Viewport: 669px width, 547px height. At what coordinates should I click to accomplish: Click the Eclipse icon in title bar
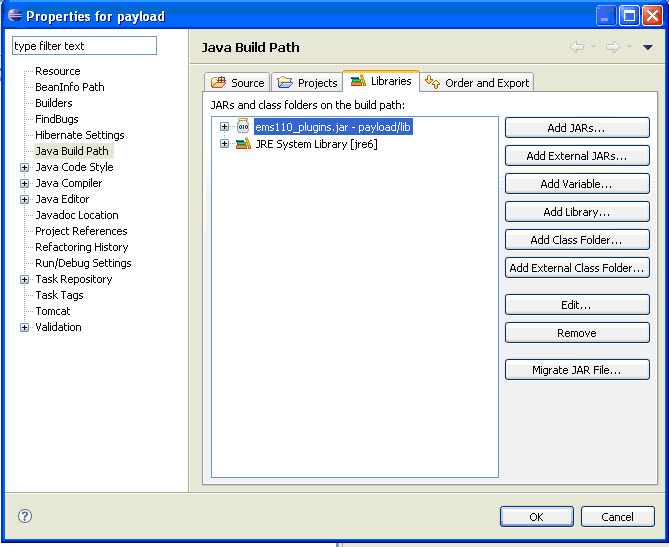point(15,15)
